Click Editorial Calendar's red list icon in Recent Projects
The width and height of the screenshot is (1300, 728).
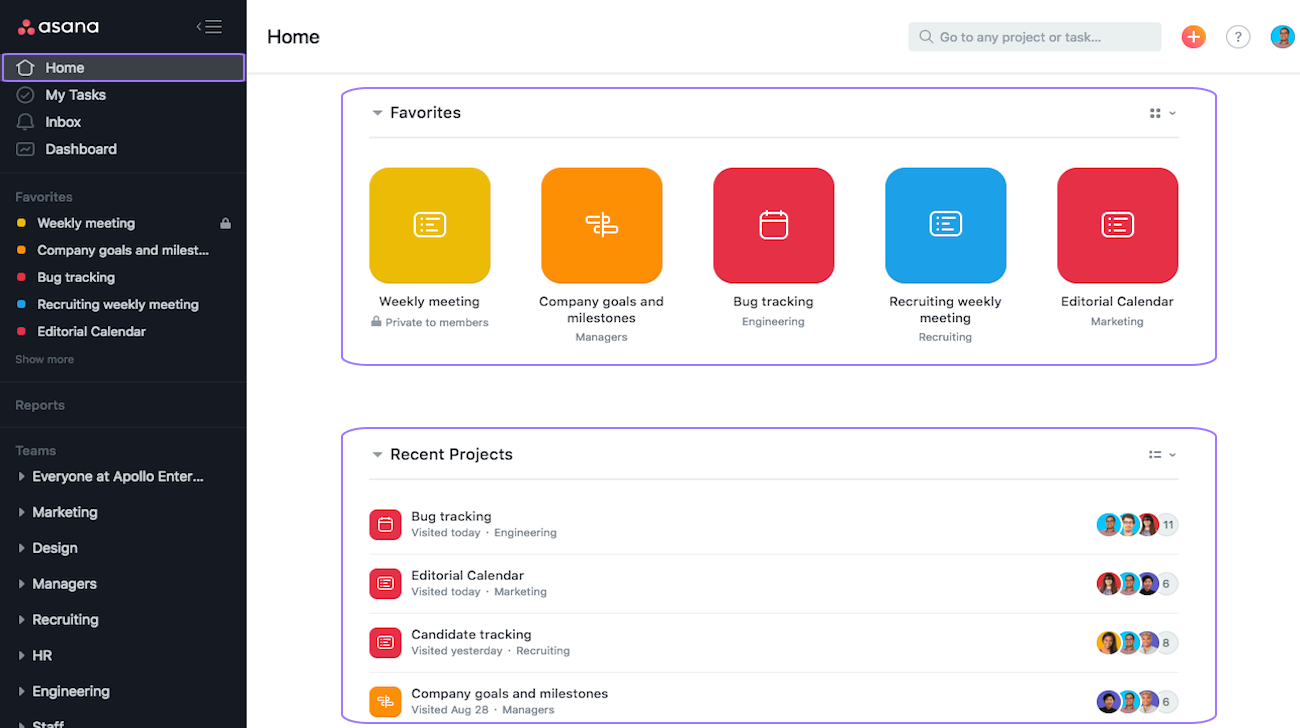click(x=385, y=583)
